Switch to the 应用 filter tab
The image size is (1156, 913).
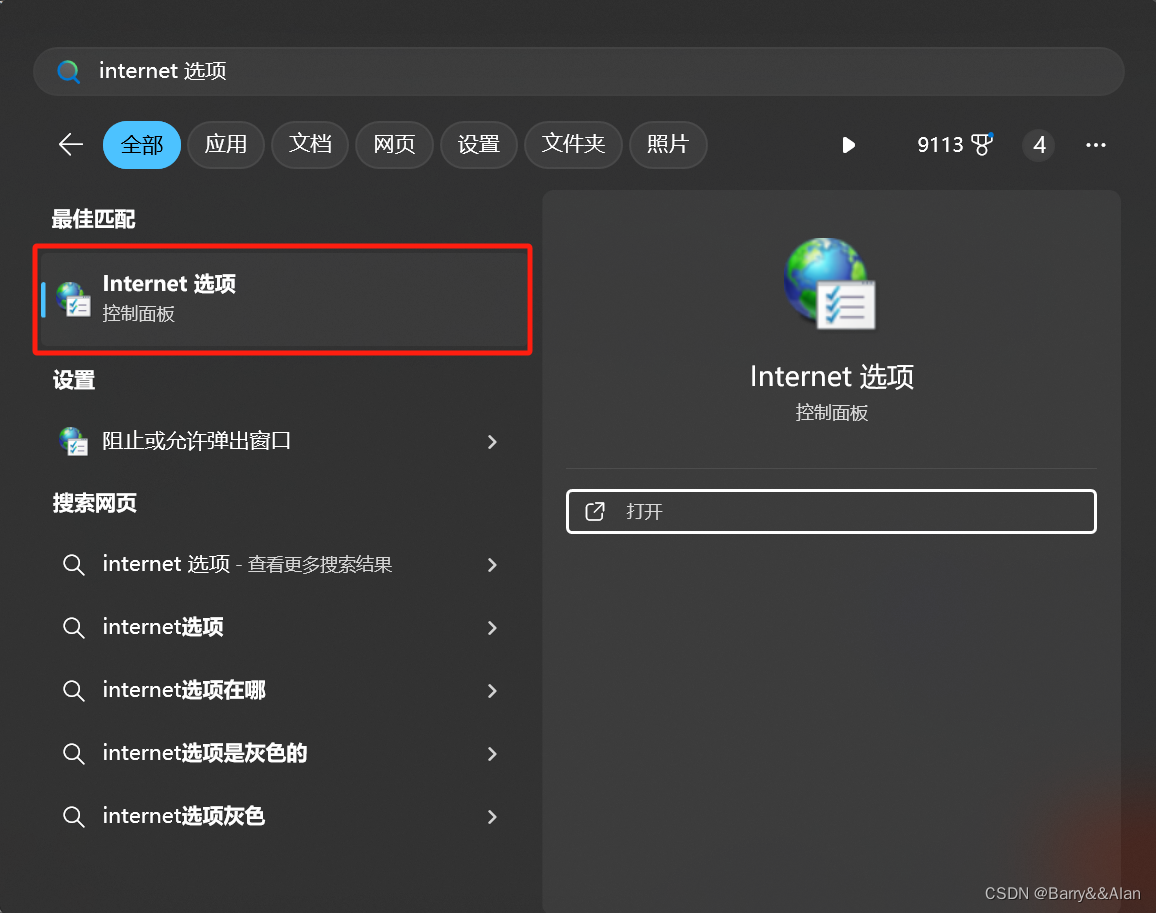(226, 145)
